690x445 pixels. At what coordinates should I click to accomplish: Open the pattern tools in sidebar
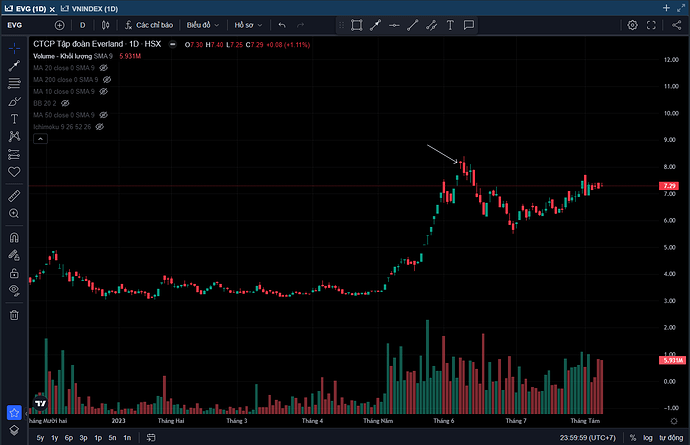14,136
